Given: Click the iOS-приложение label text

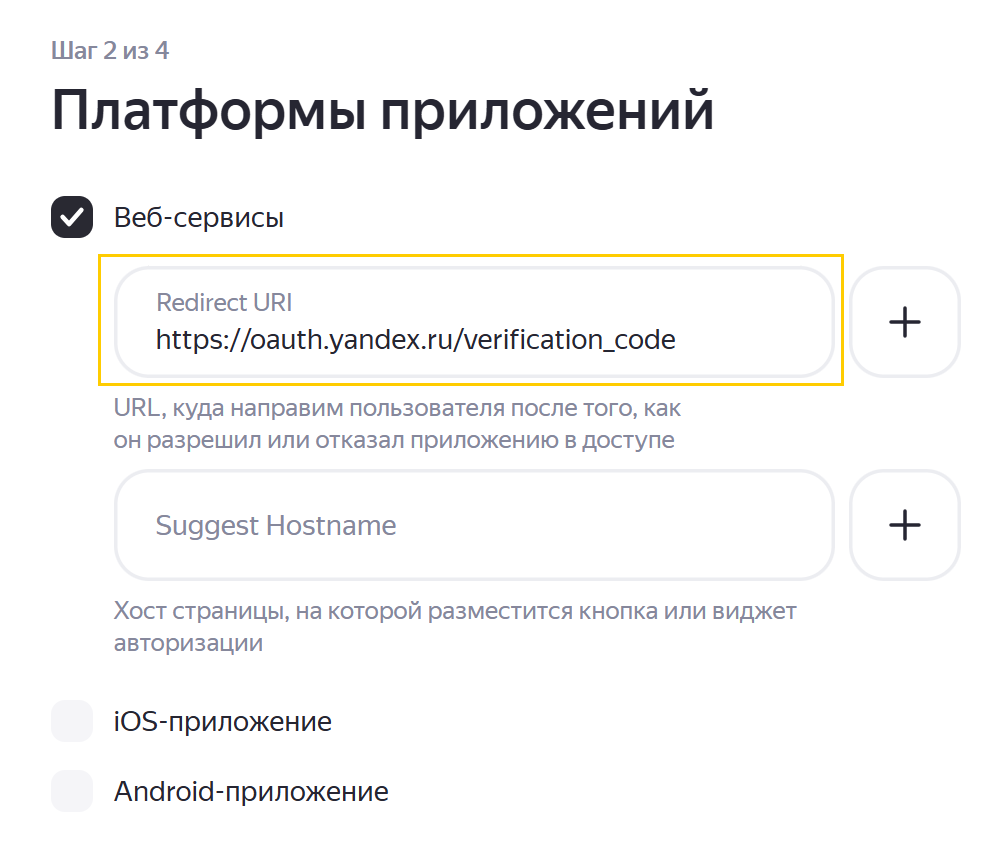Looking at the screenshot, I should [x=223, y=721].
